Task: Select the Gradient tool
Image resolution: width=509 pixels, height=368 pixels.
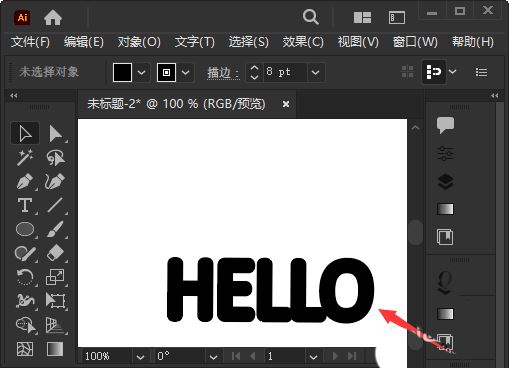Action: click(x=55, y=349)
